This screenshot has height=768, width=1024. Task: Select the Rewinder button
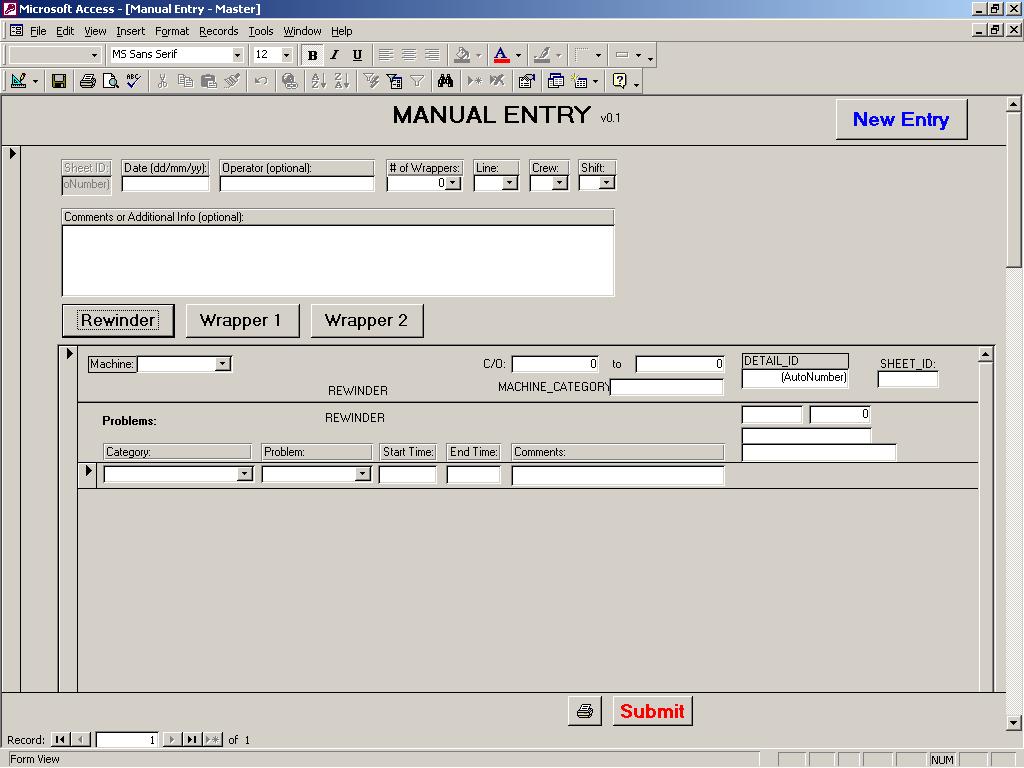pyautogui.click(x=118, y=321)
